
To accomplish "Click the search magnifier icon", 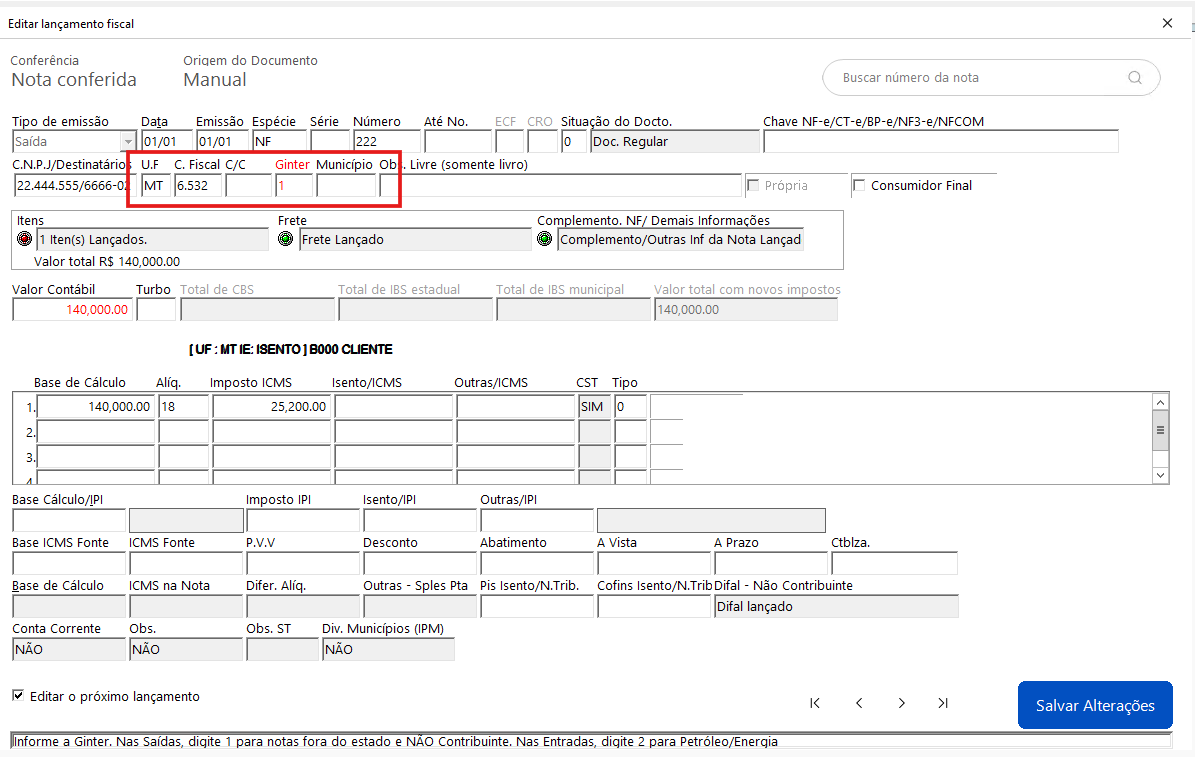I will click(1135, 78).
